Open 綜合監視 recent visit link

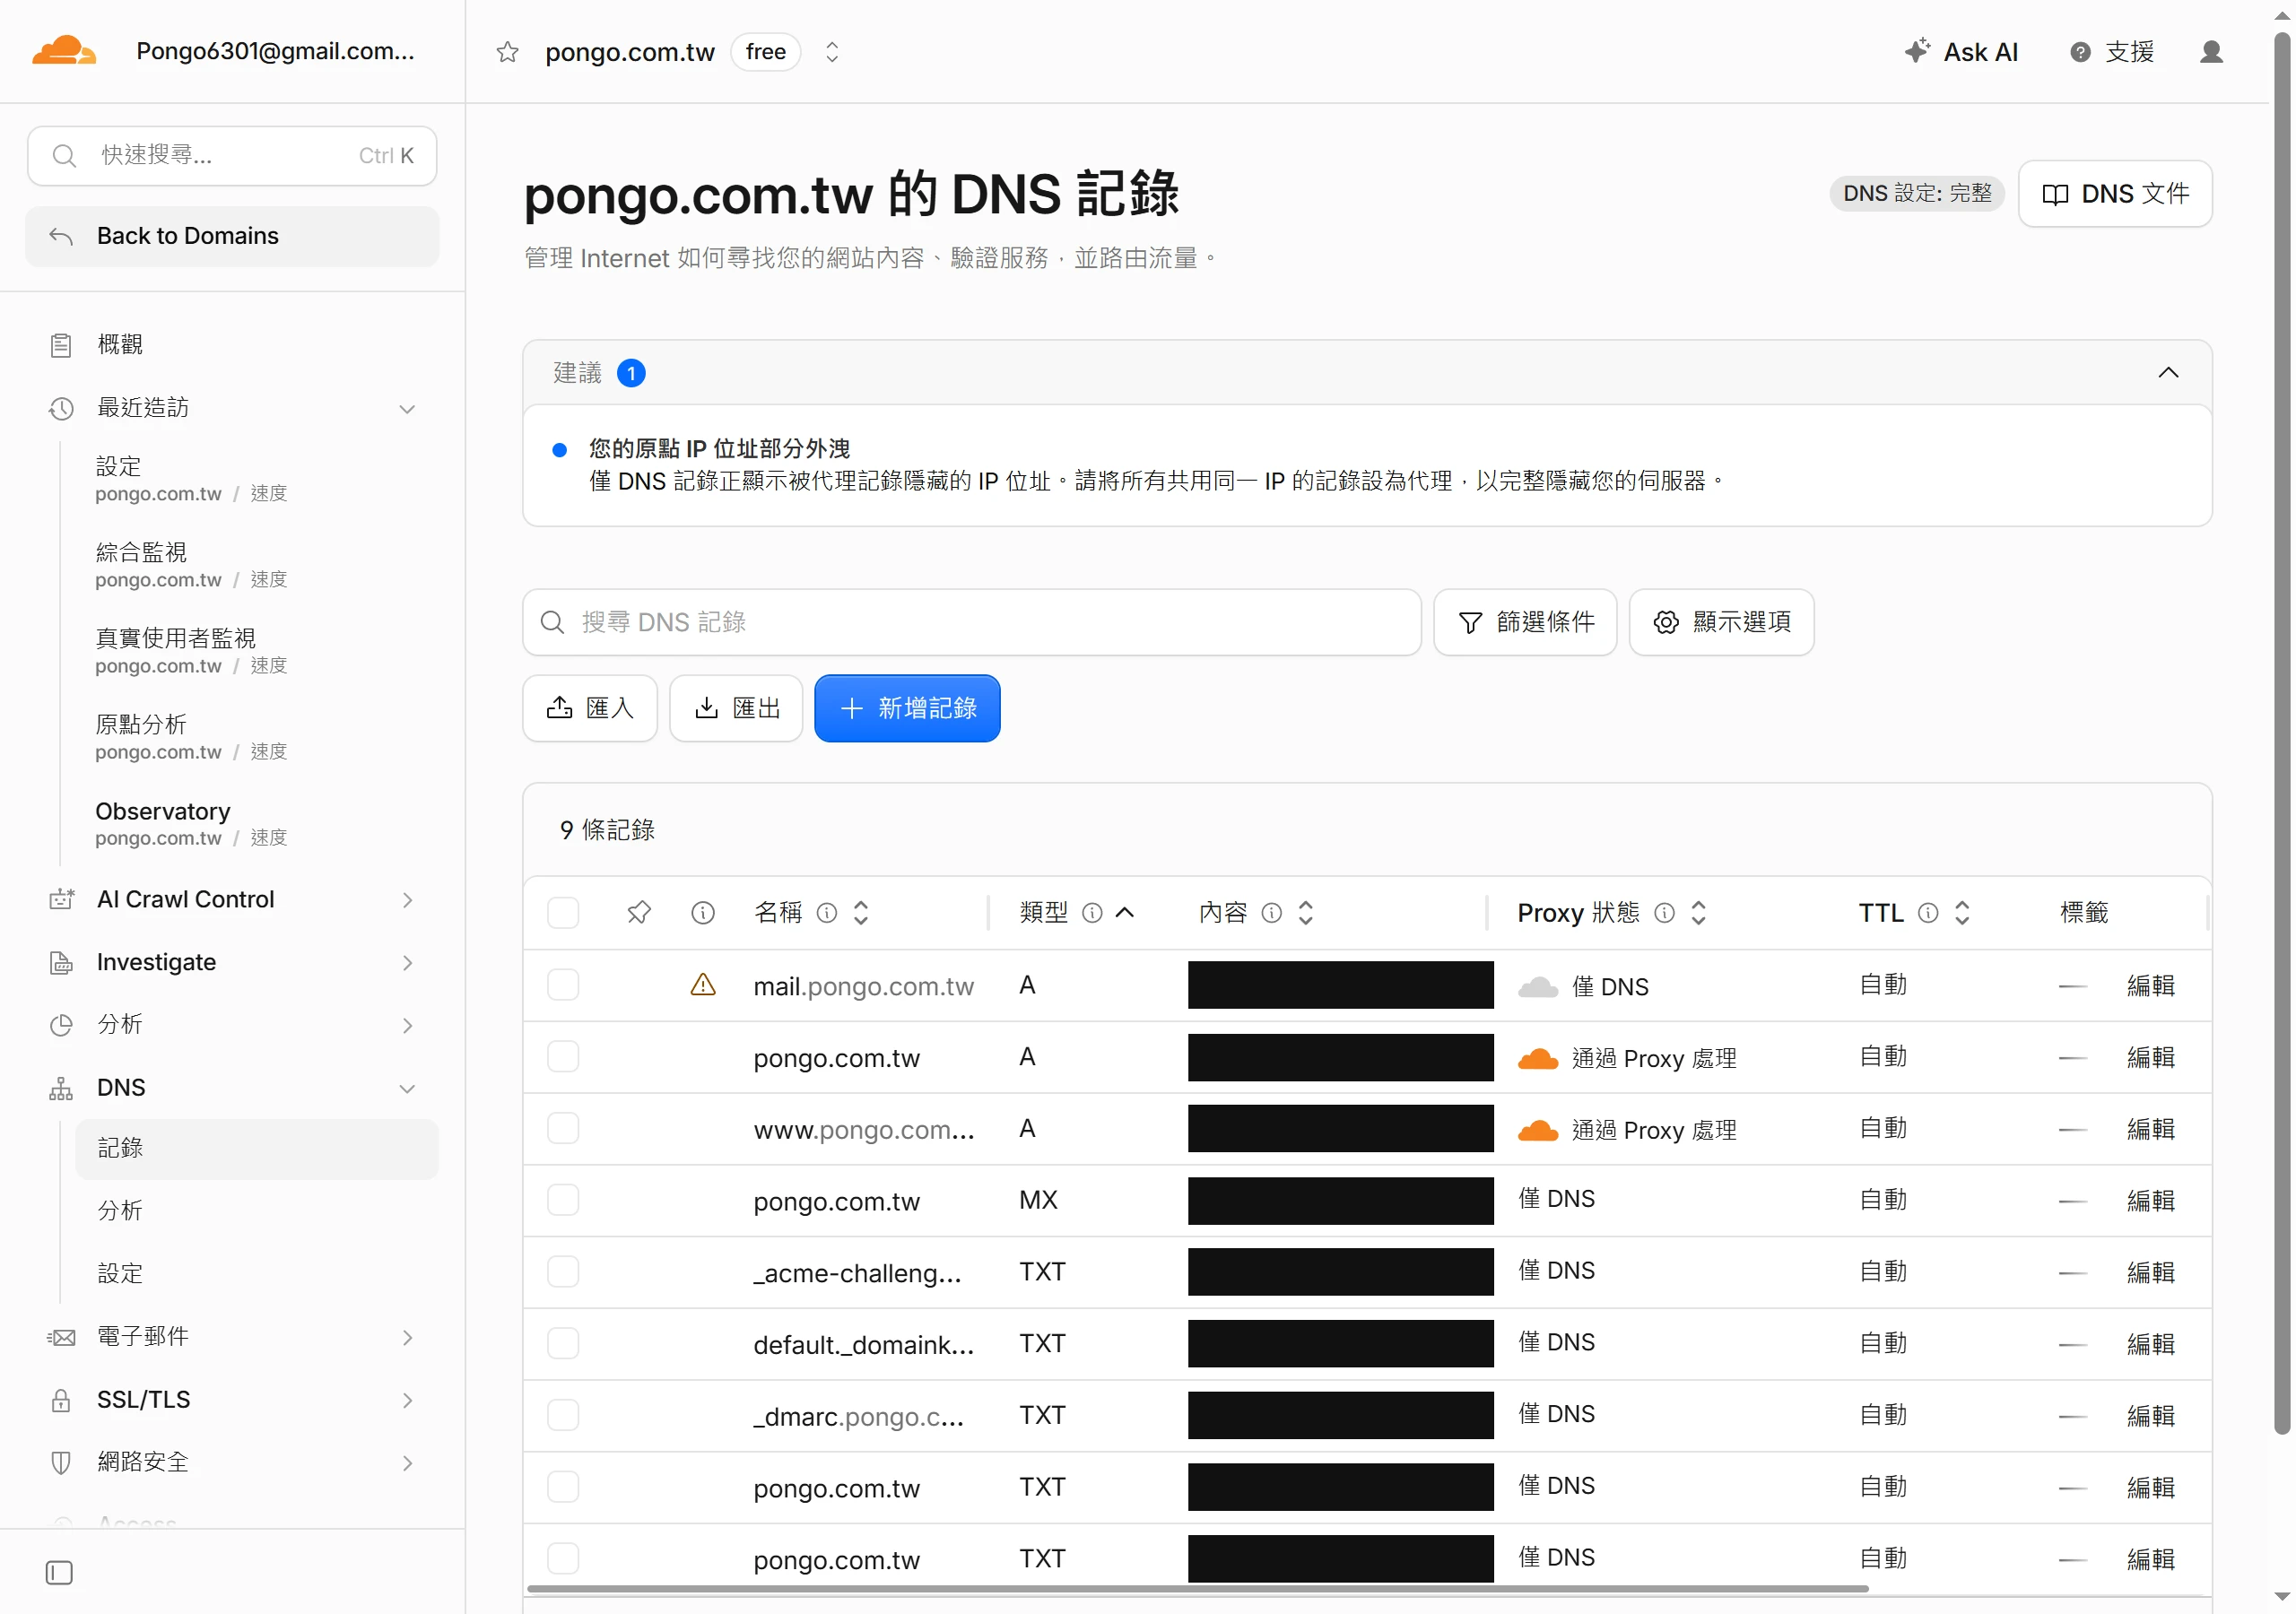point(190,564)
